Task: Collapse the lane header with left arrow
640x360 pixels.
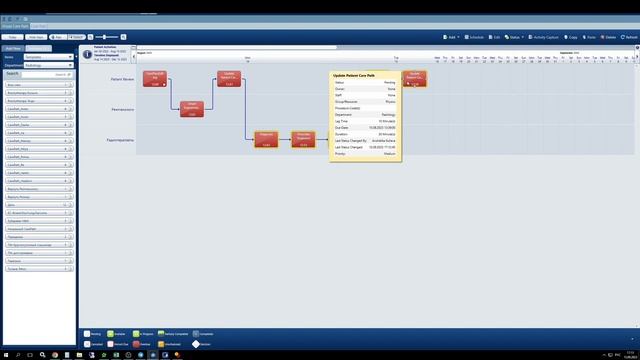Action: (x=133, y=56)
